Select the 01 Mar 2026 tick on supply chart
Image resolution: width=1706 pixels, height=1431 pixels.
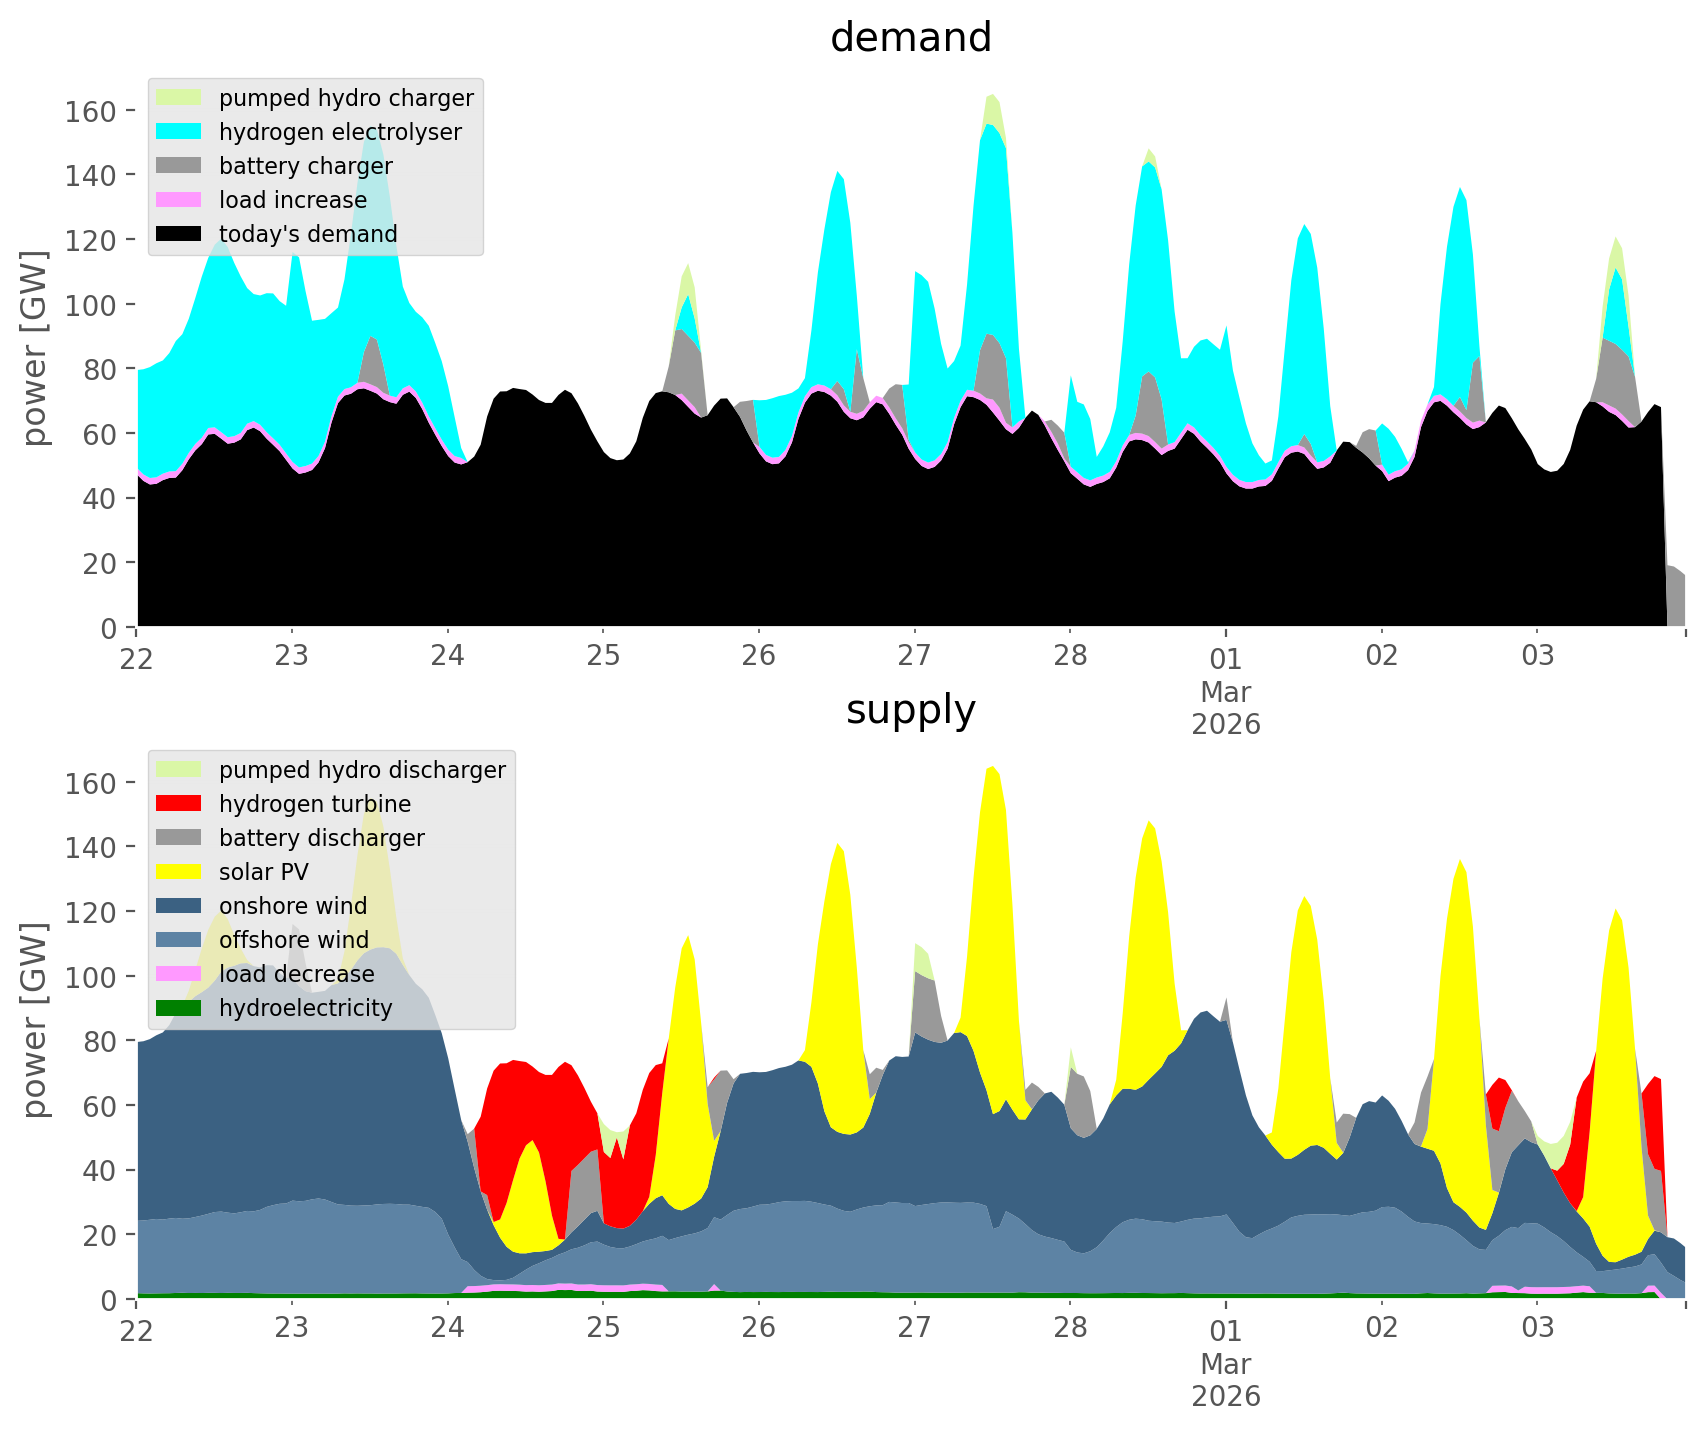point(1225,1329)
